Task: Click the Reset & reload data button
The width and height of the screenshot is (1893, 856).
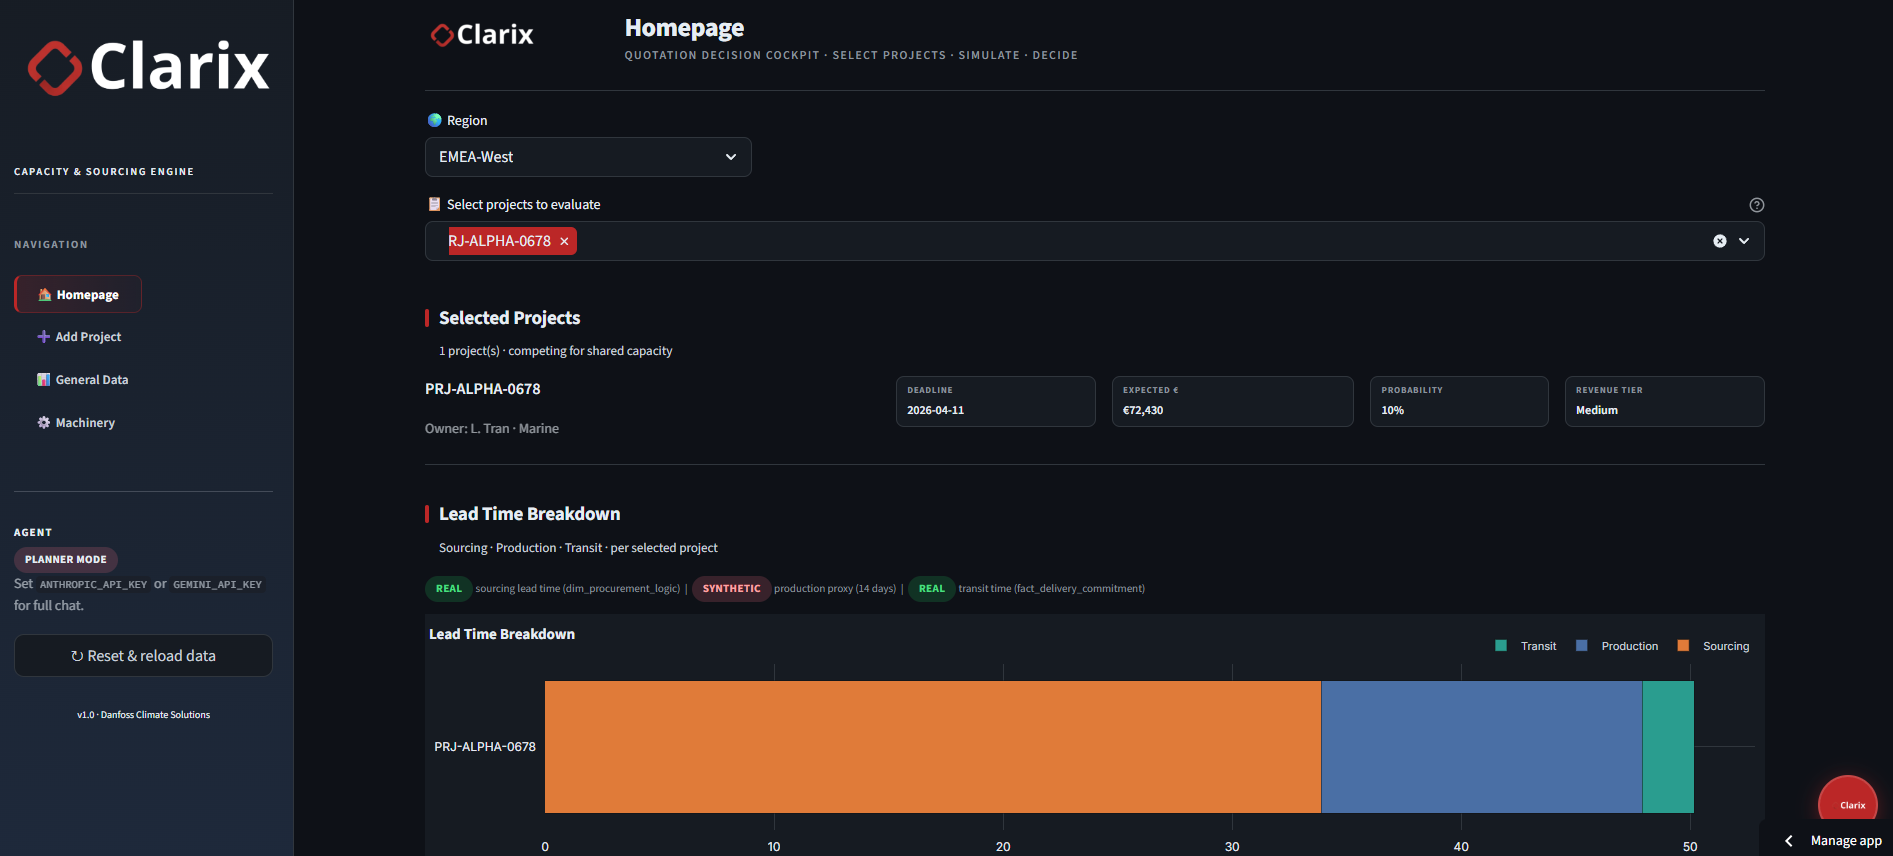Action: (x=143, y=656)
